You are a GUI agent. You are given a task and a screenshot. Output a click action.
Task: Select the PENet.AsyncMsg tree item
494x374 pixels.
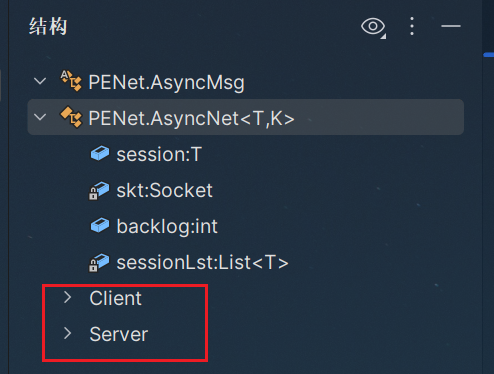[x=166, y=82]
